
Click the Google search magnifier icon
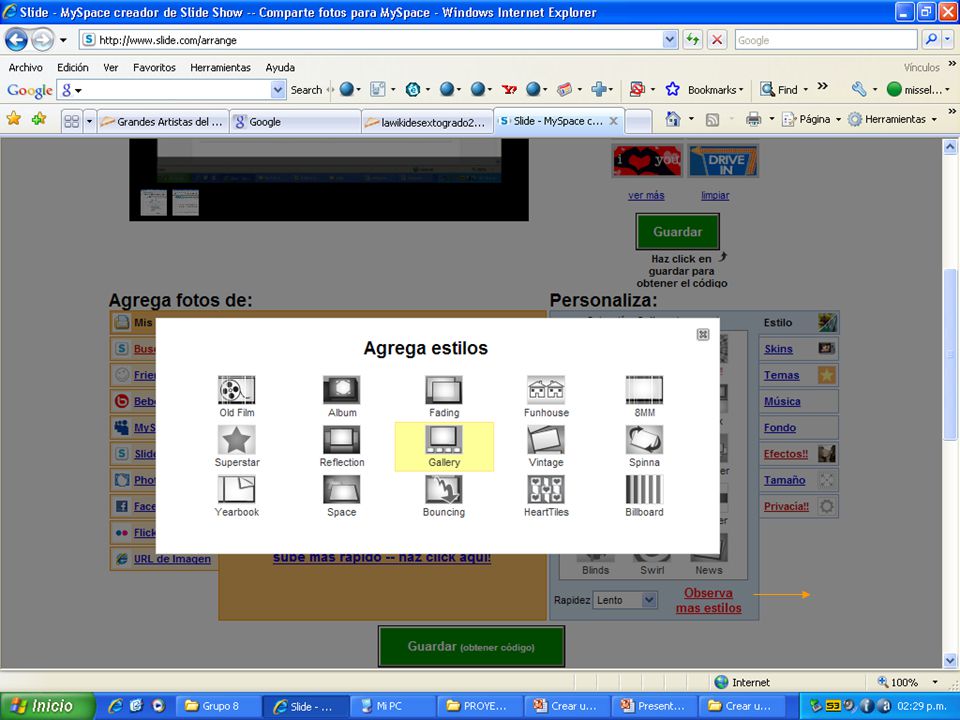931,40
